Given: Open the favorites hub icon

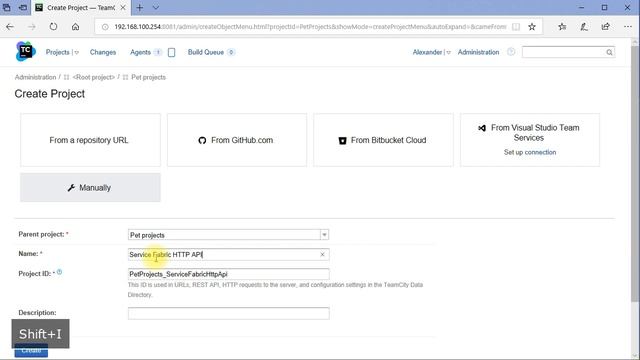Looking at the screenshot, I should click(x=562, y=27).
